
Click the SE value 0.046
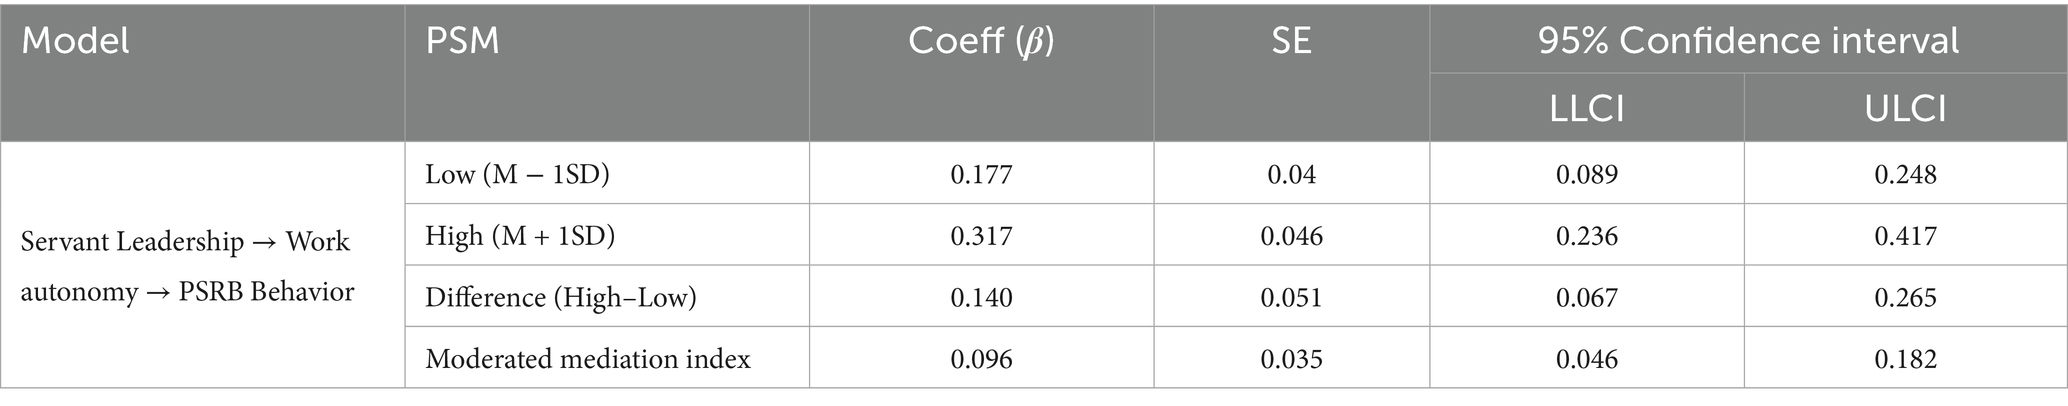point(1291,236)
